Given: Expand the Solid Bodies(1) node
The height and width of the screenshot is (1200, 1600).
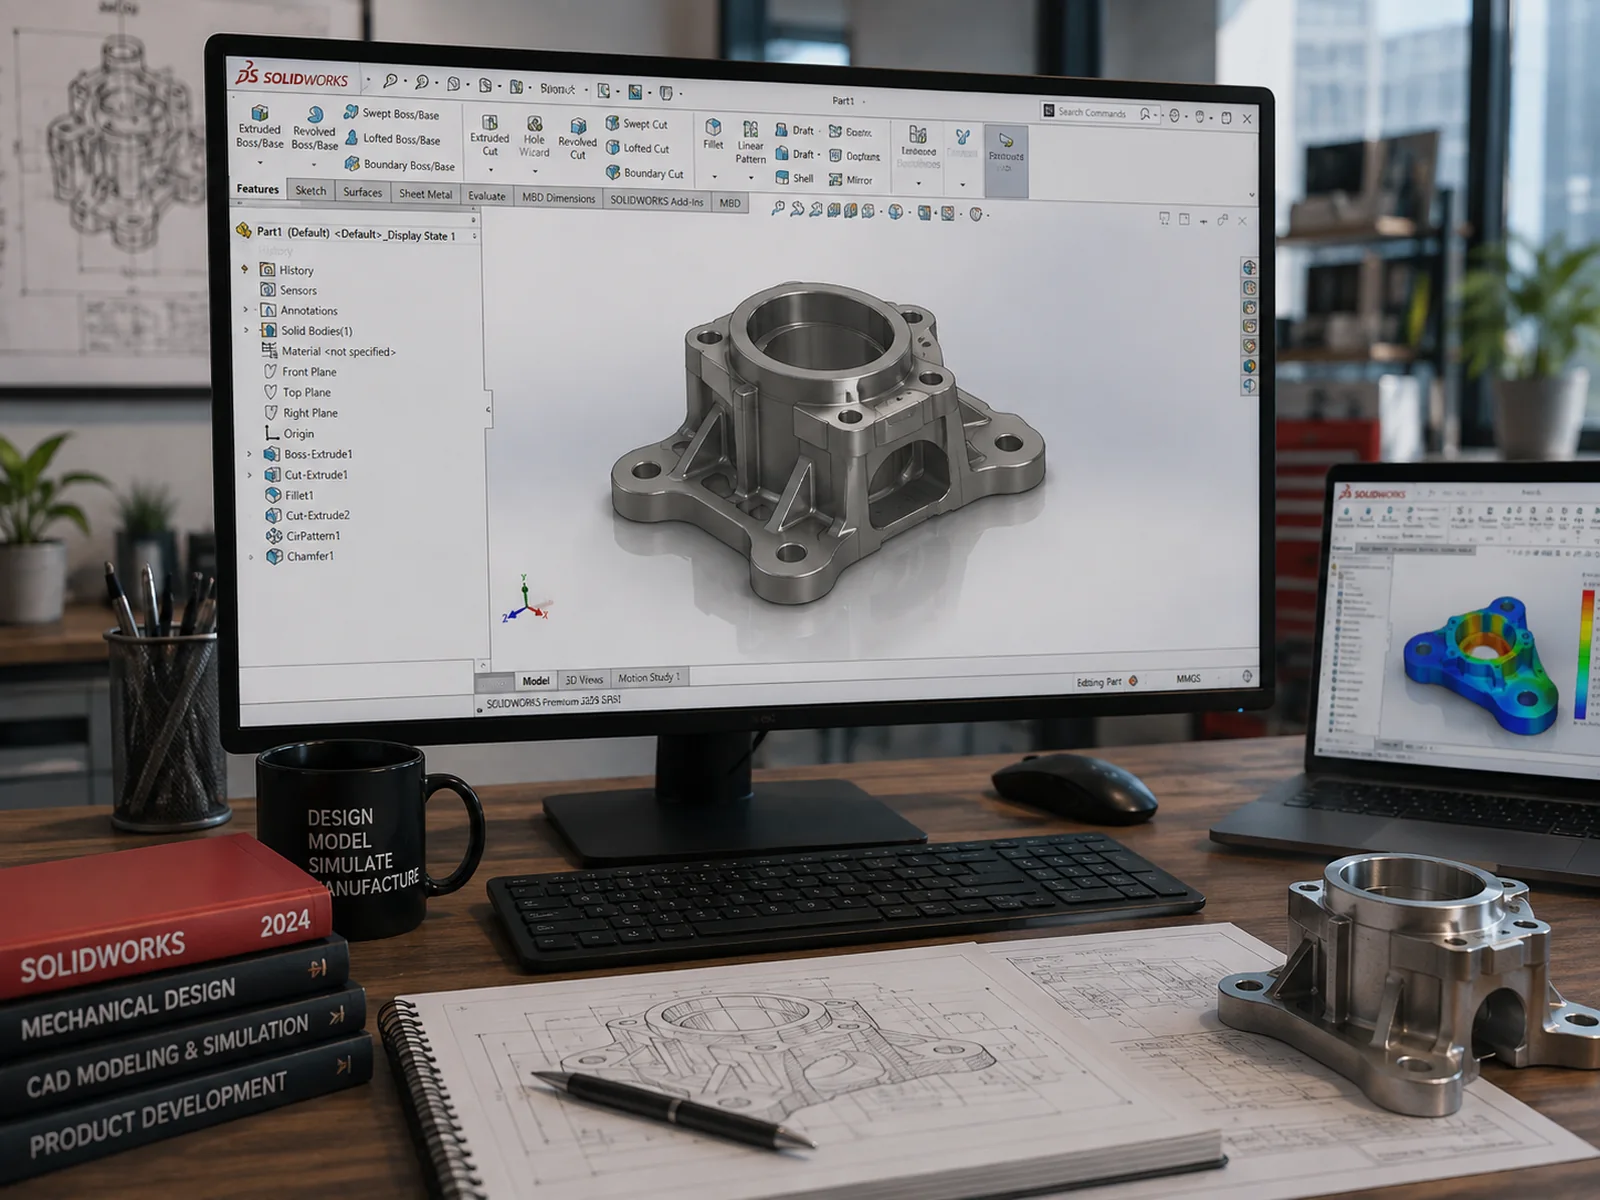Looking at the screenshot, I should pos(246,330).
